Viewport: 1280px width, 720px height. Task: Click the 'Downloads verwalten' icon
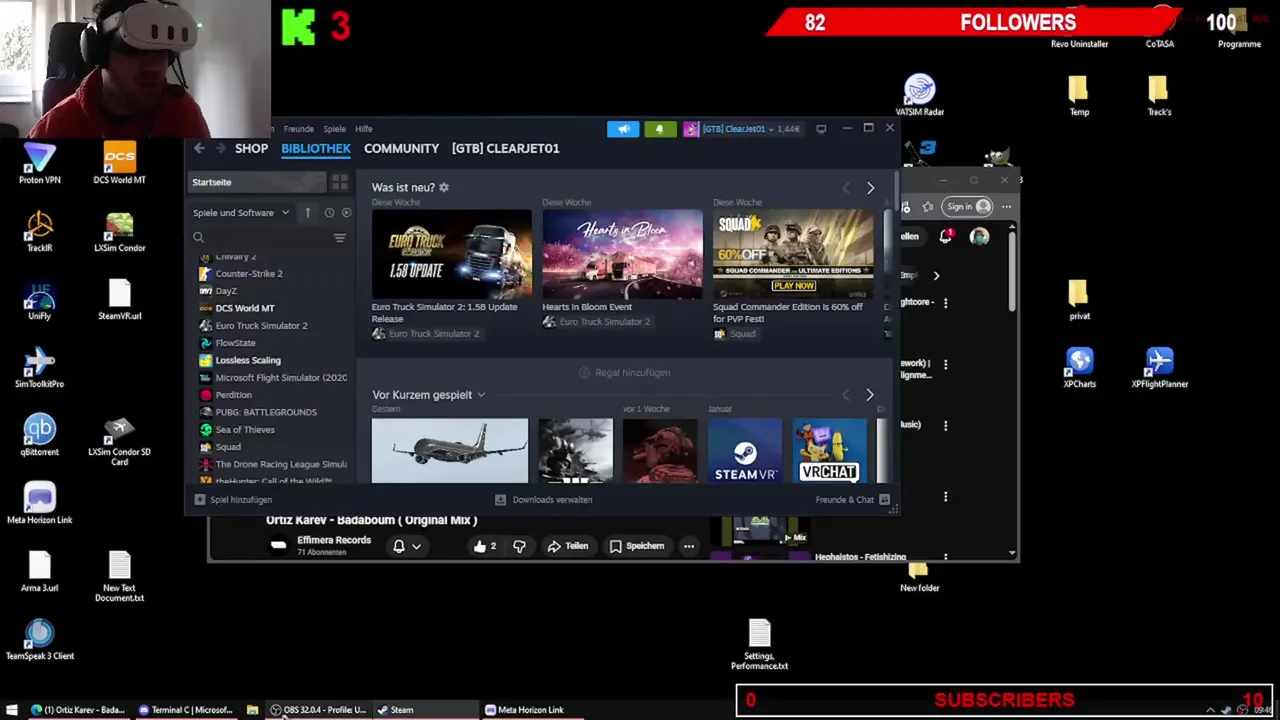click(x=500, y=499)
